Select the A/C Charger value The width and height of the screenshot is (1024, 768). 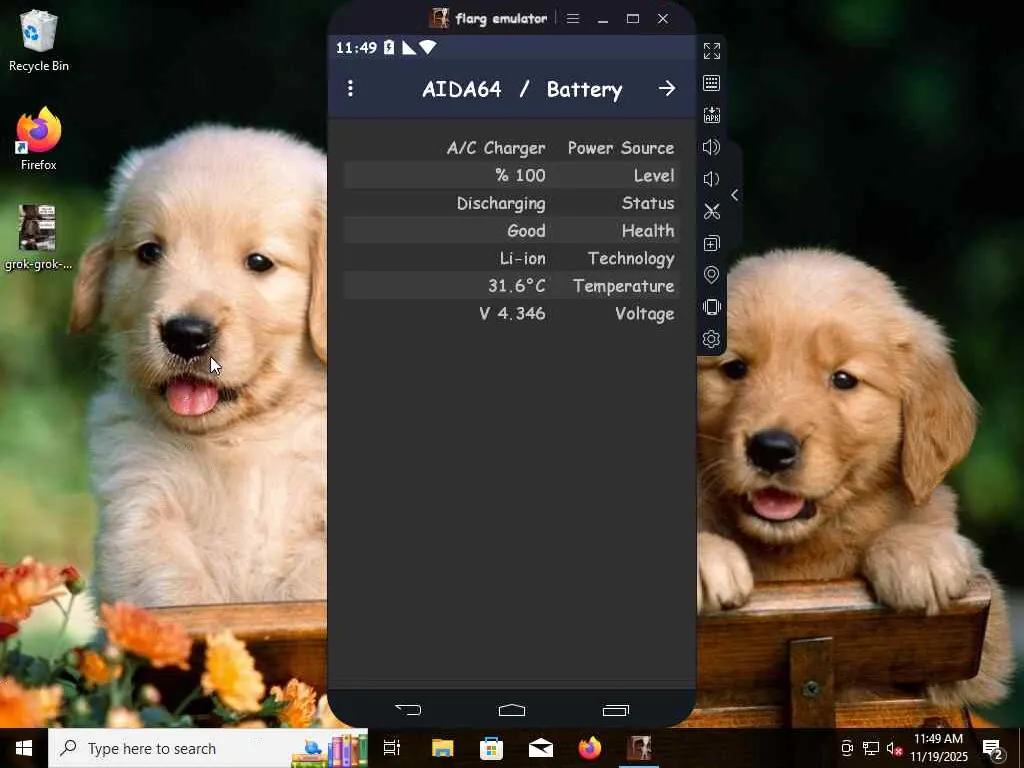point(496,148)
